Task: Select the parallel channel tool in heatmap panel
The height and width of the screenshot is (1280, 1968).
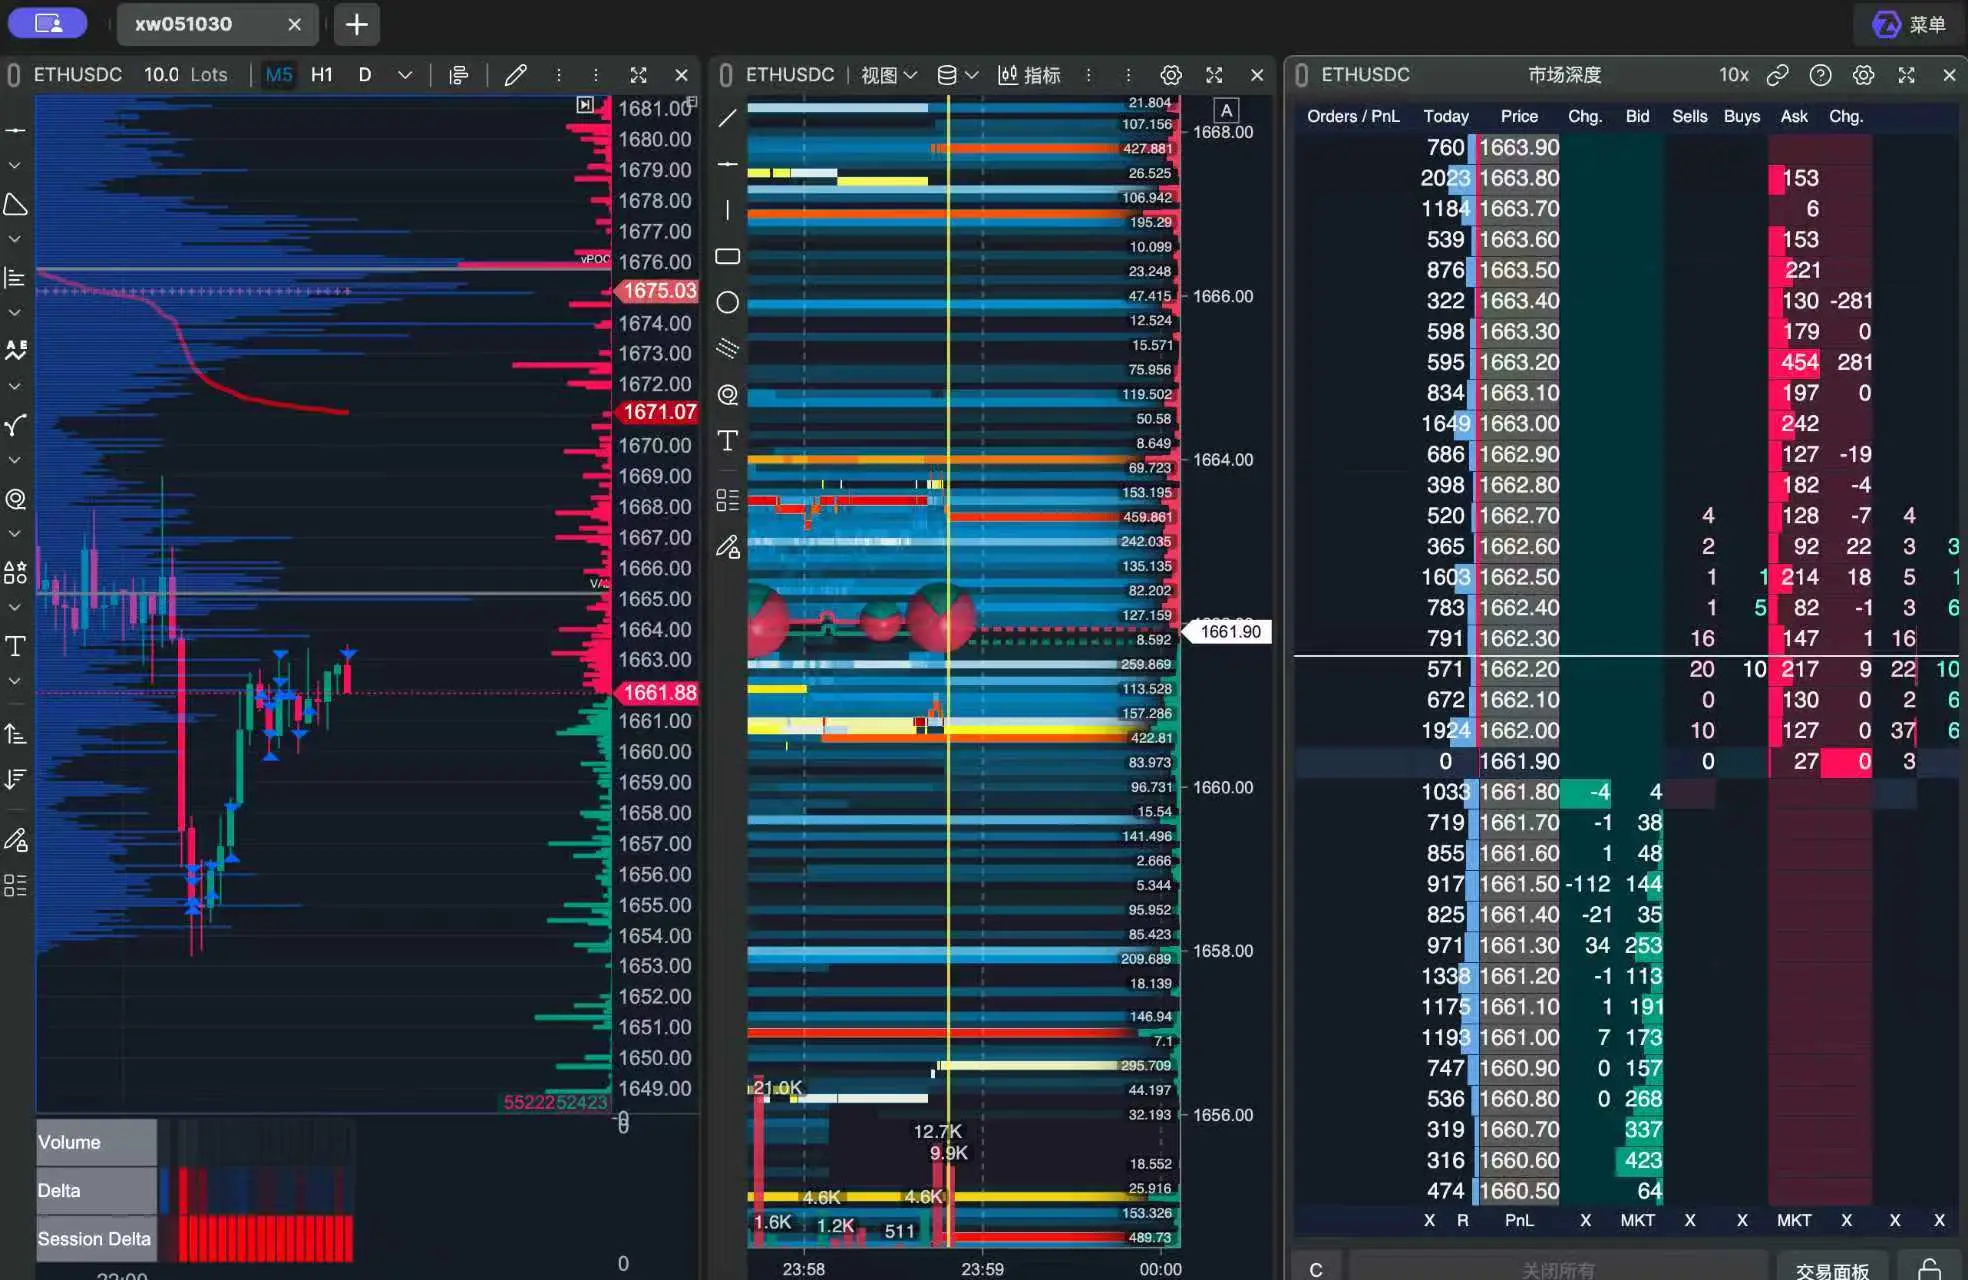Action: pyautogui.click(x=728, y=348)
